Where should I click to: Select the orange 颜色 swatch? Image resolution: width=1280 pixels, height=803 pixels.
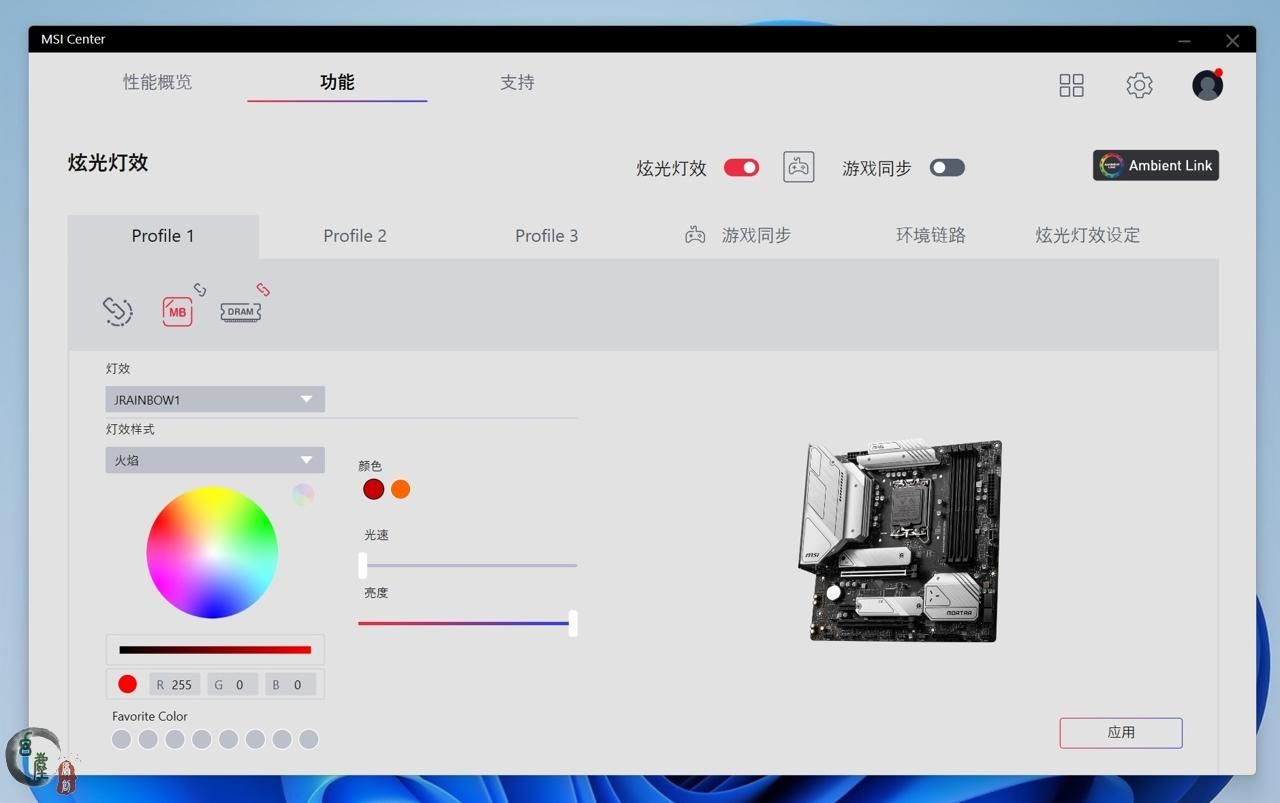(x=400, y=489)
